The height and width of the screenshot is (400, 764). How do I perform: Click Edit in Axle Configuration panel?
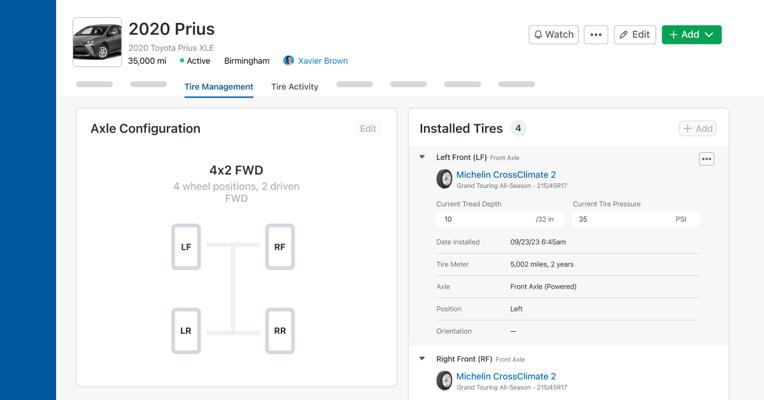coord(368,128)
